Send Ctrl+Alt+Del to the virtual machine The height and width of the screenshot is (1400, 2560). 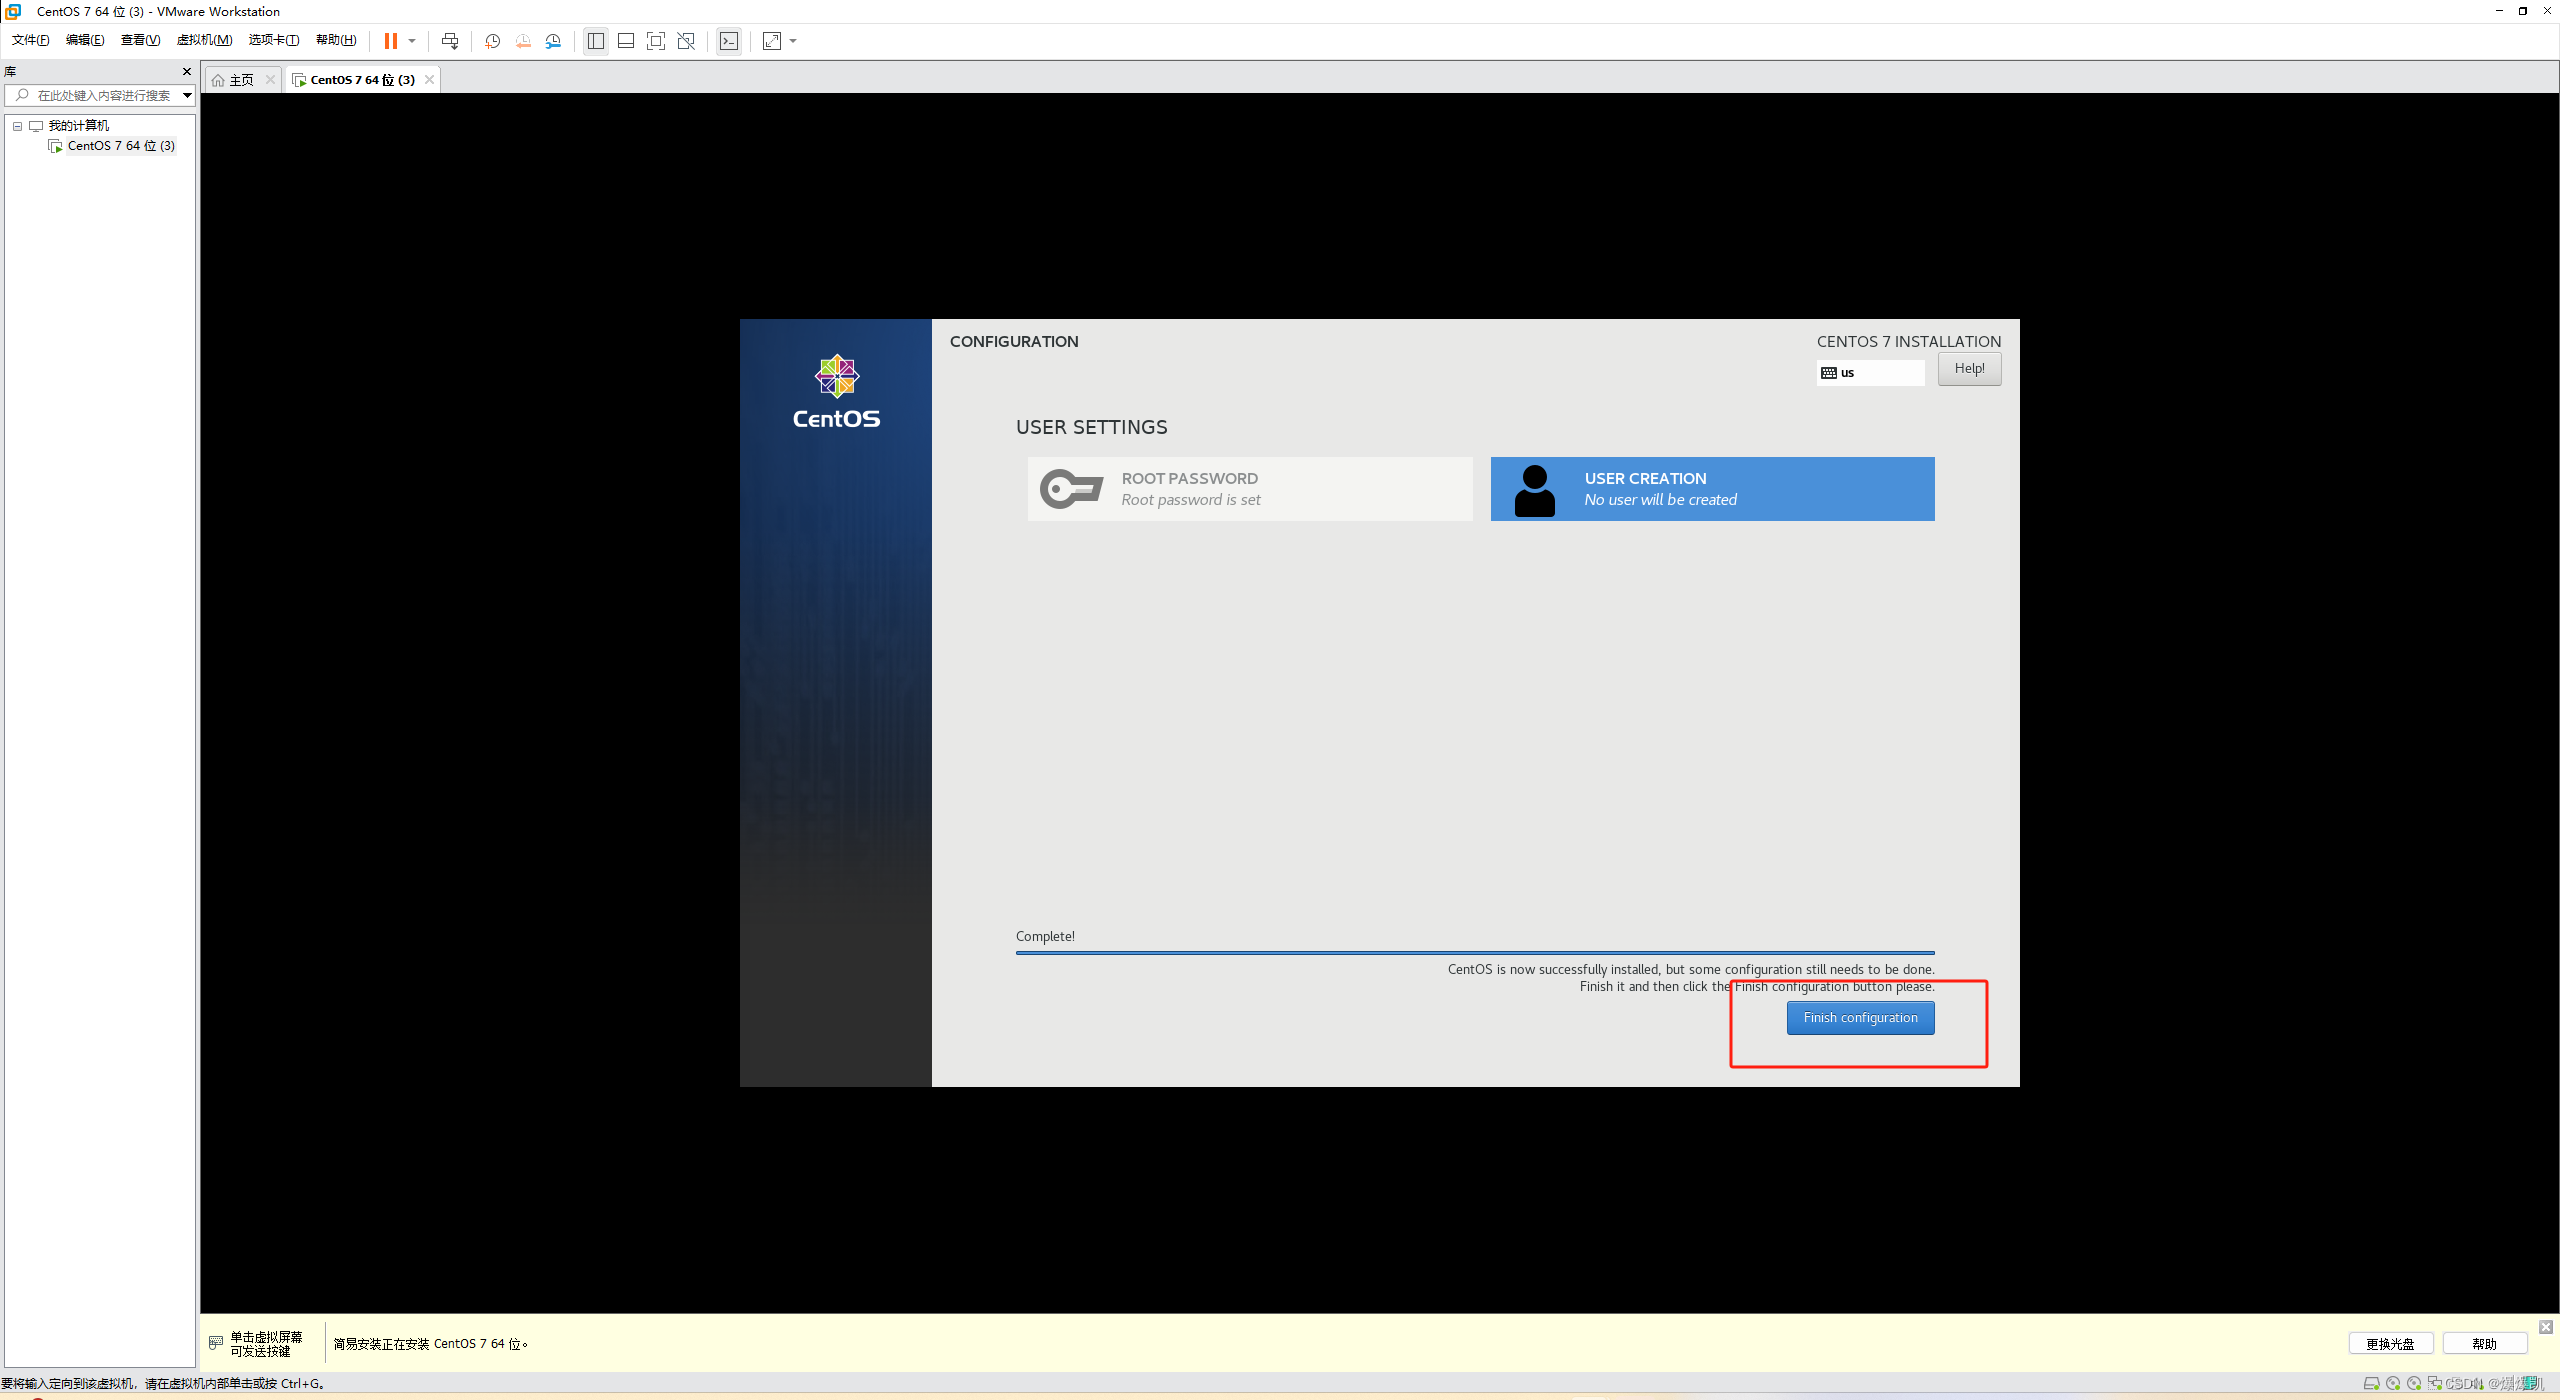pyautogui.click(x=450, y=41)
